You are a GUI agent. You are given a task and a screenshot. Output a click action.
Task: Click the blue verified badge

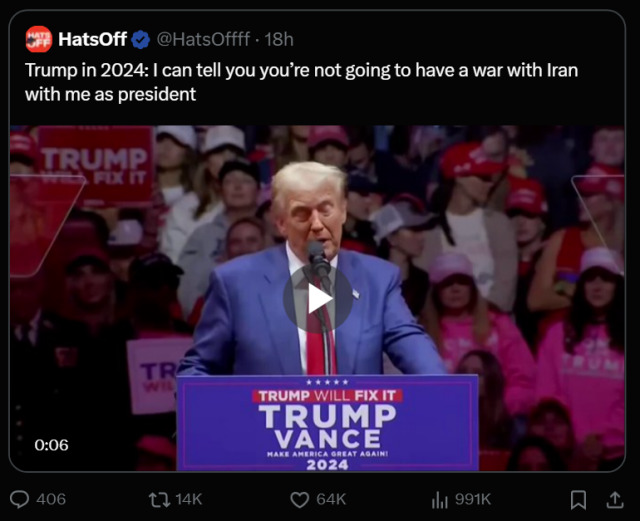140,40
